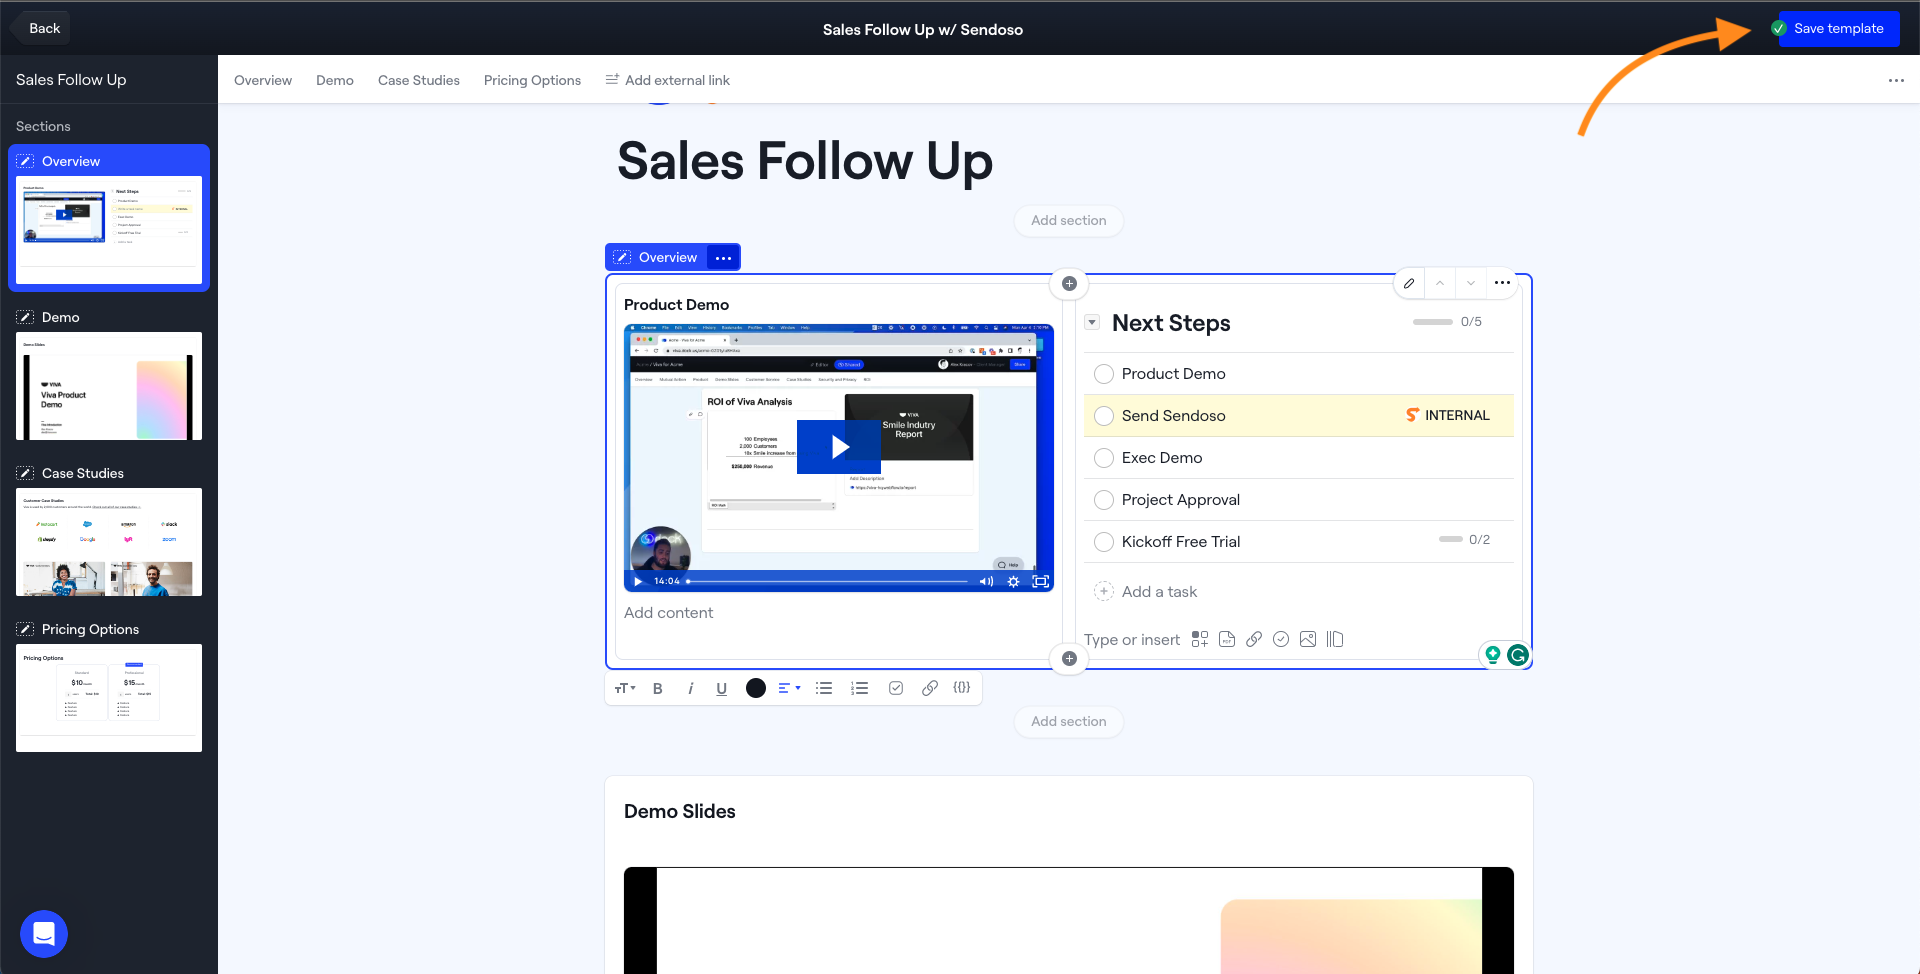Image resolution: width=1920 pixels, height=974 pixels.
Task: Insert bulleted list
Action: click(824, 688)
